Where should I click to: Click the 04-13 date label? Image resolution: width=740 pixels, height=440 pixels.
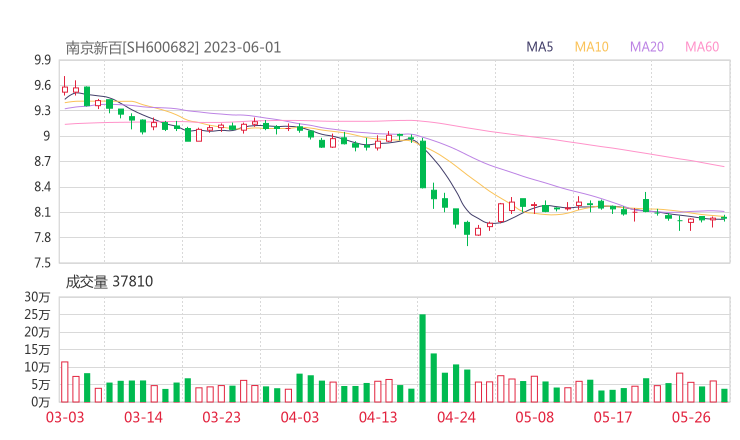[378, 417]
